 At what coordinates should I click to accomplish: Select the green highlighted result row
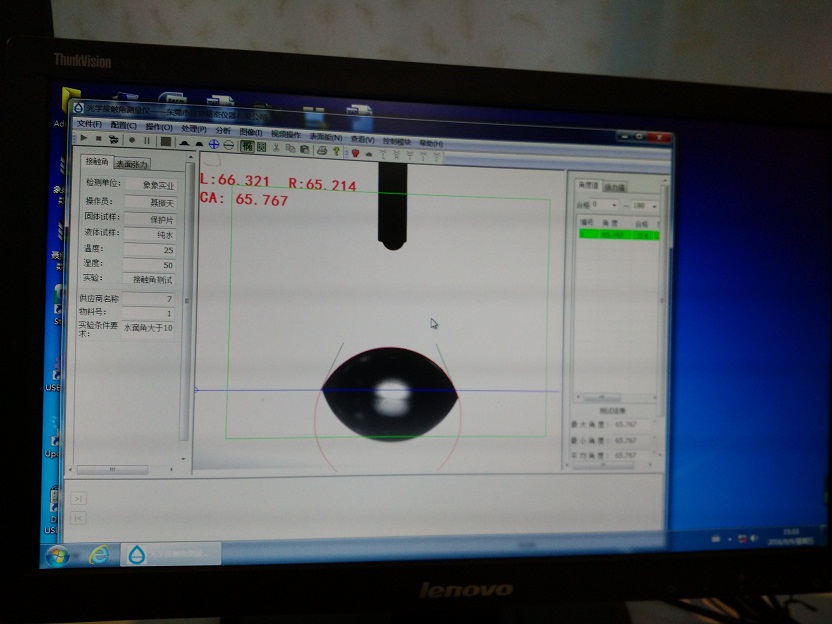pos(618,235)
